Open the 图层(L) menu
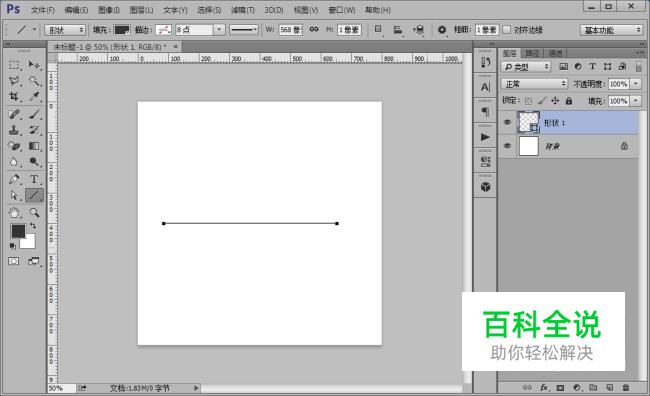 pyautogui.click(x=141, y=10)
